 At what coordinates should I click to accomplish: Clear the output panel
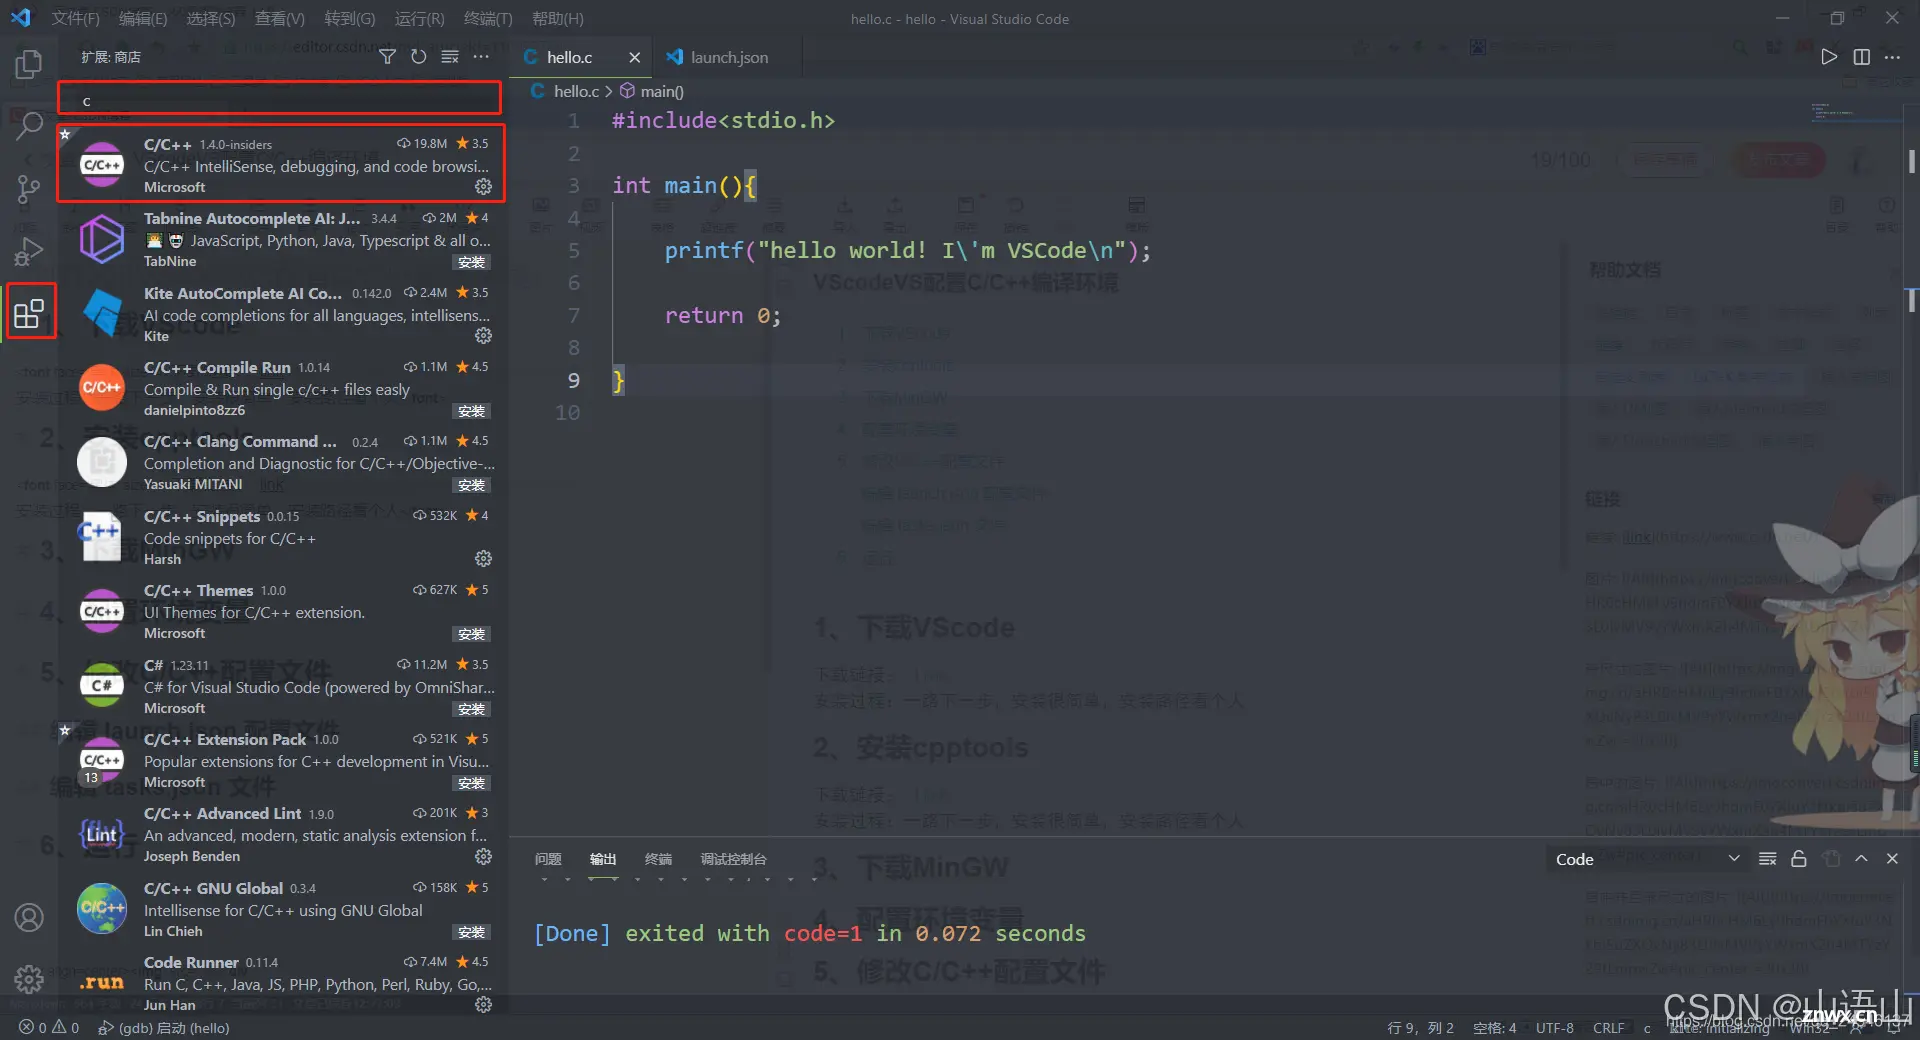[1768, 859]
